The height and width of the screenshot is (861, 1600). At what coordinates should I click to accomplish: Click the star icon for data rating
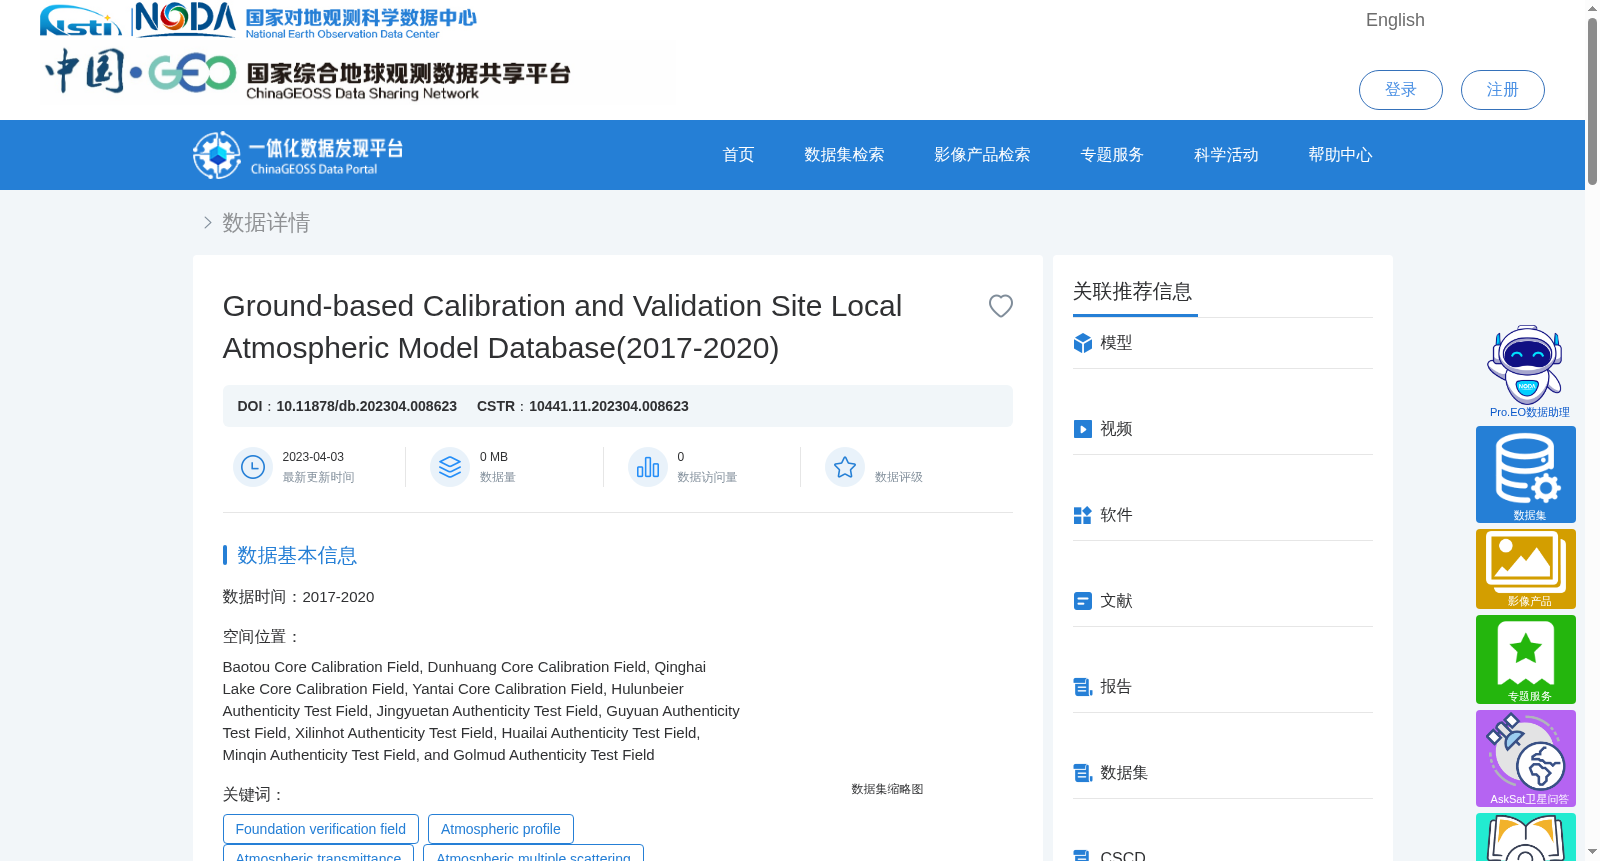pos(845,467)
